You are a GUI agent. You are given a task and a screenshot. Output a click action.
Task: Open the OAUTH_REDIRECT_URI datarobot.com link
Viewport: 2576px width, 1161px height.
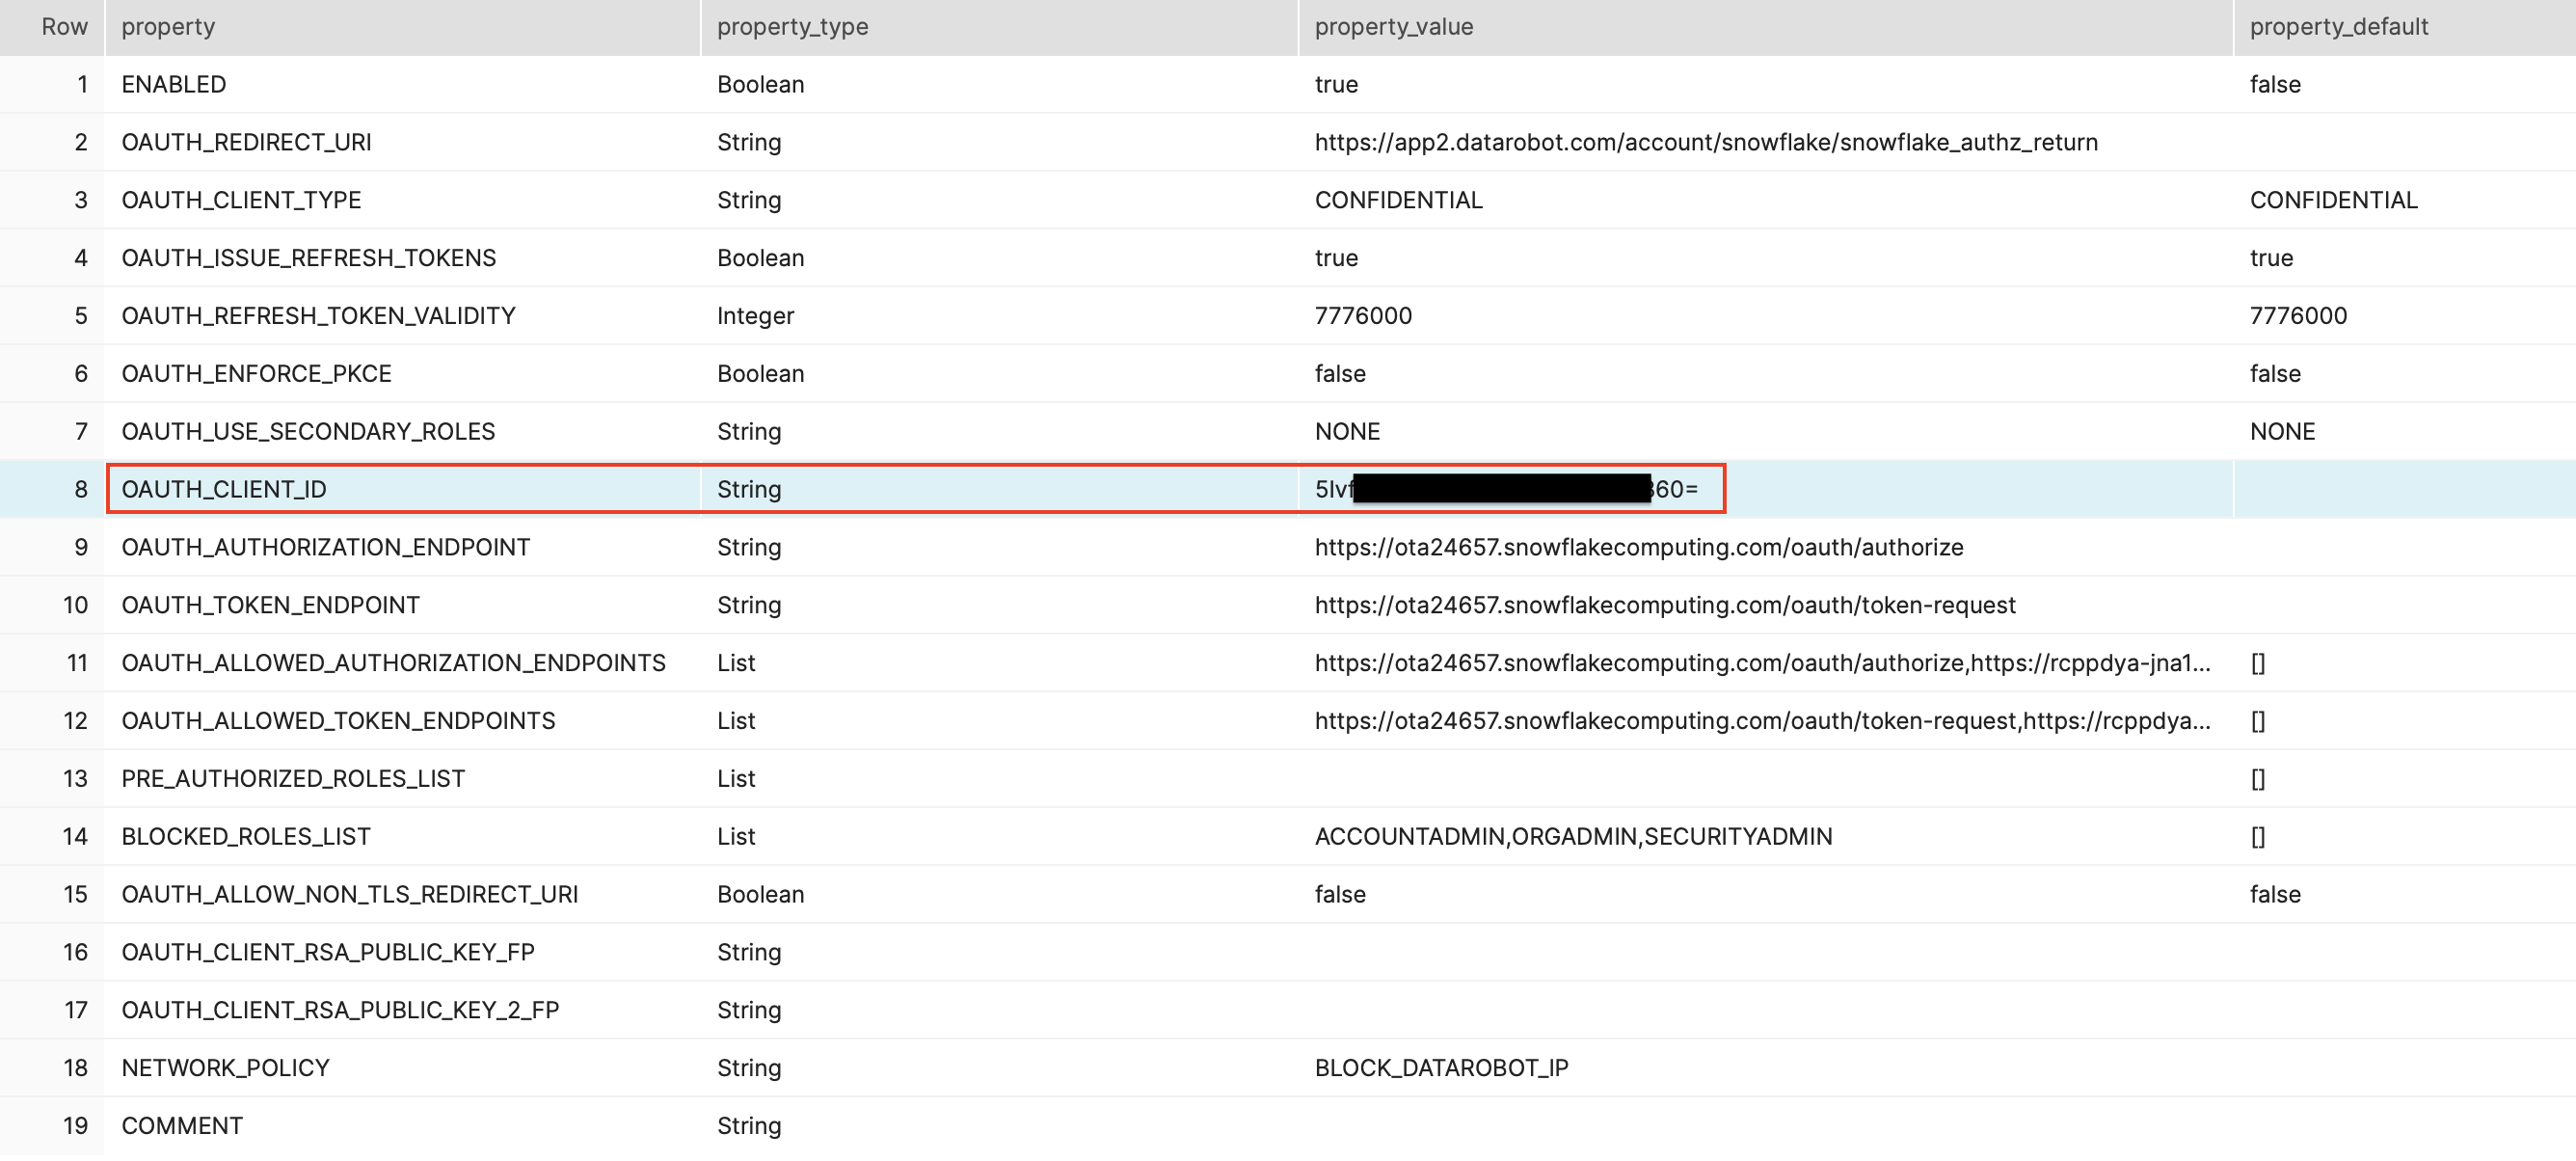coord(1706,141)
